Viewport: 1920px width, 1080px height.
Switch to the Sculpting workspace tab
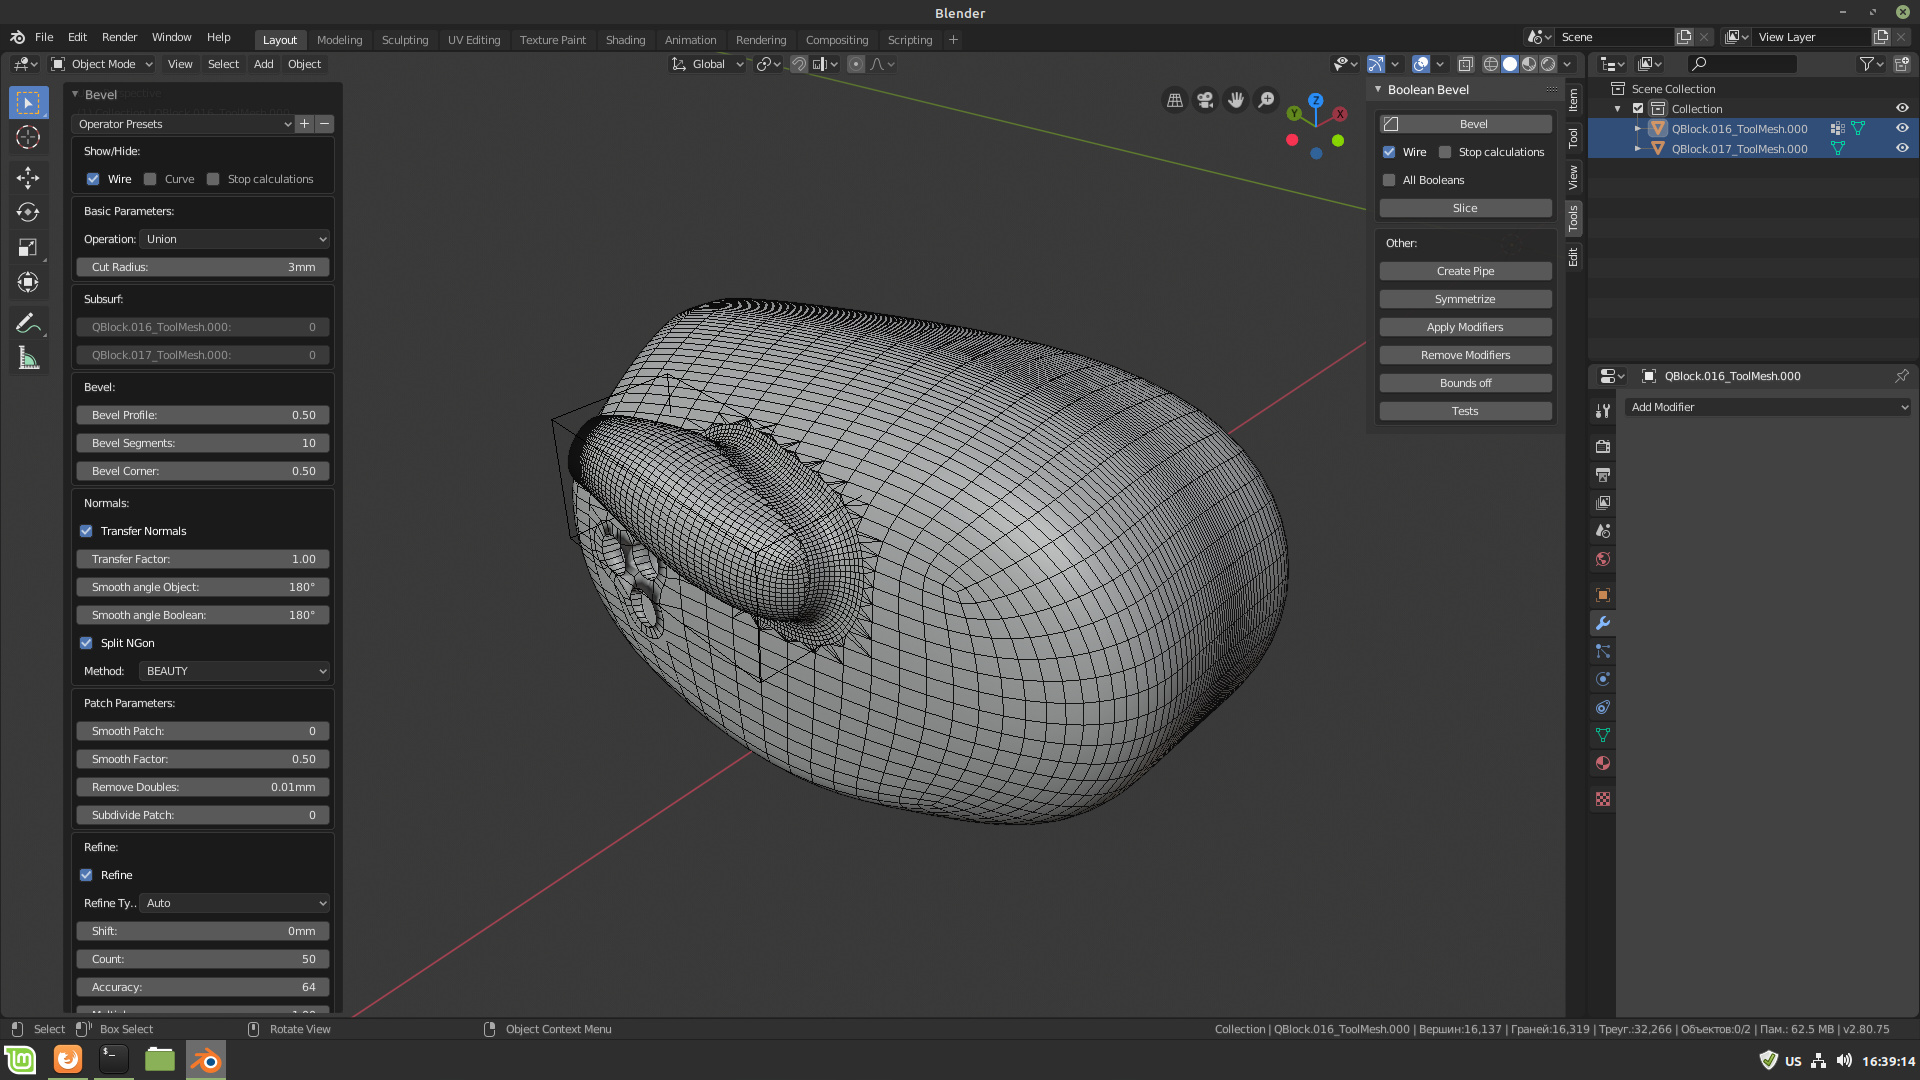click(x=405, y=40)
